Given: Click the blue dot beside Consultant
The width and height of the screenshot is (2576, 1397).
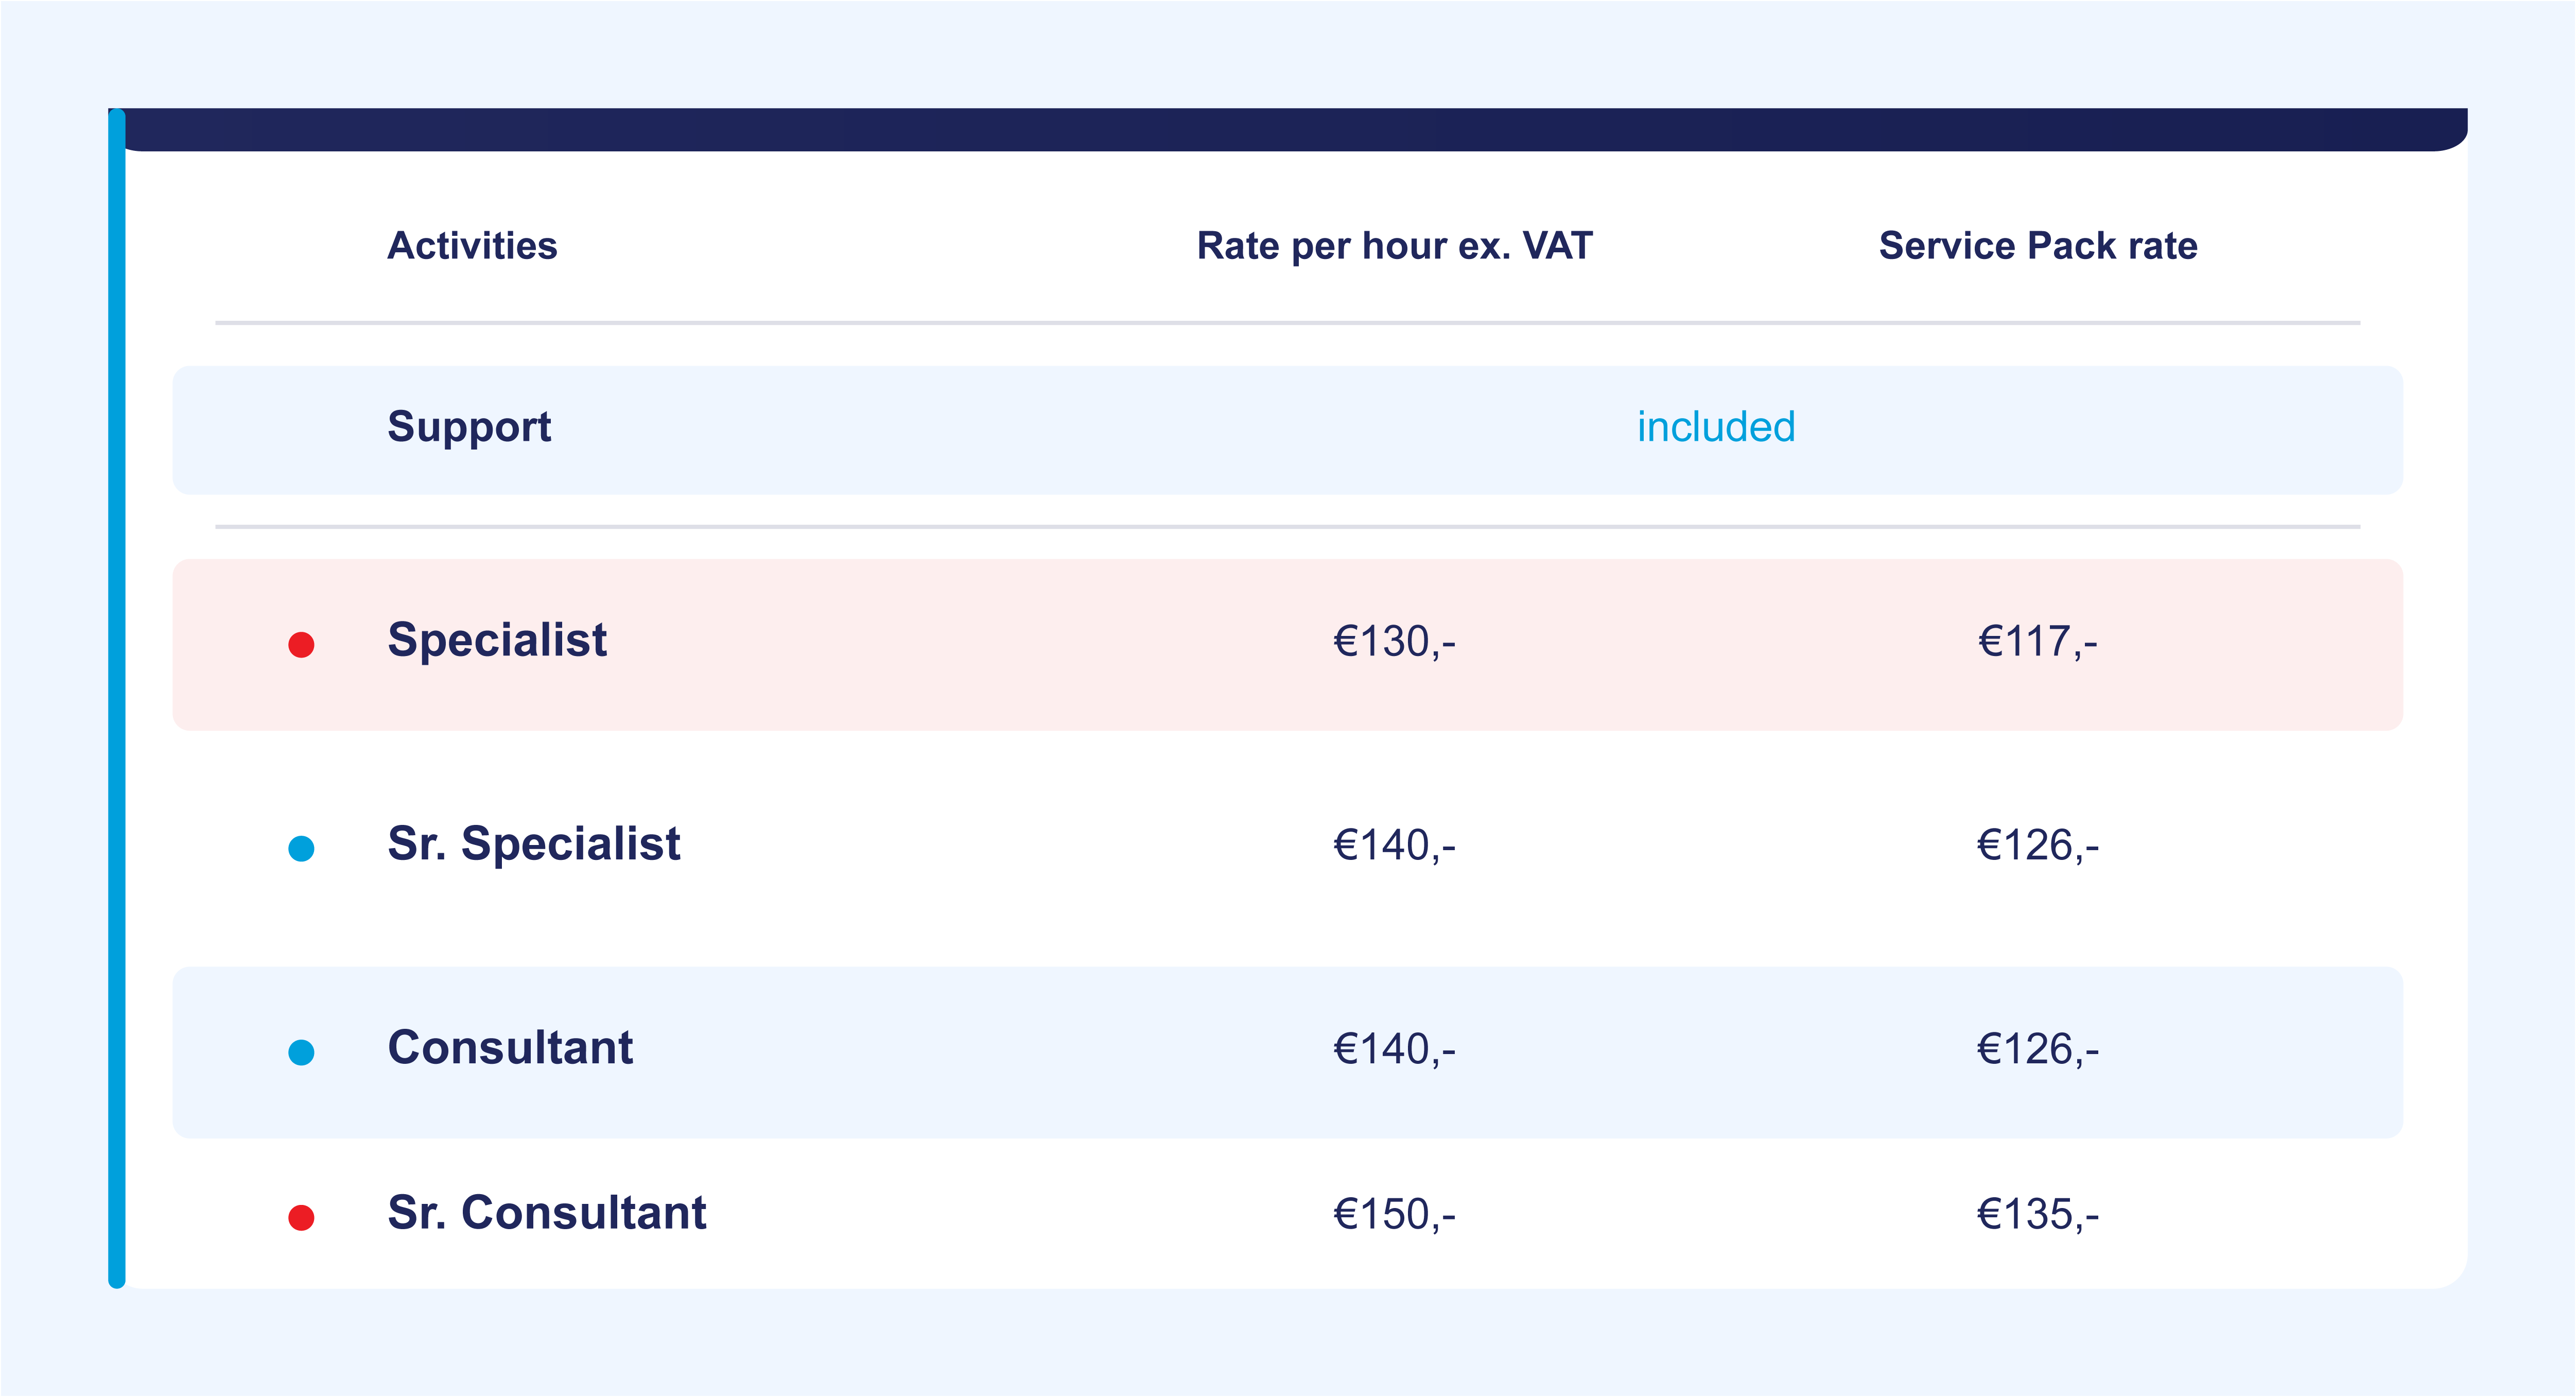Looking at the screenshot, I should coord(301,1052).
